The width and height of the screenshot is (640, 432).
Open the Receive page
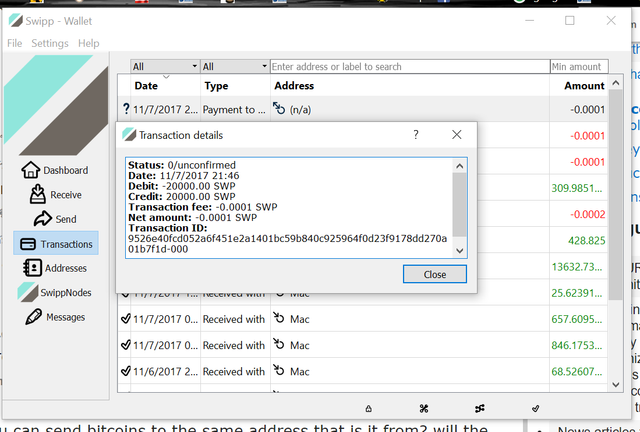(x=56, y=194)
